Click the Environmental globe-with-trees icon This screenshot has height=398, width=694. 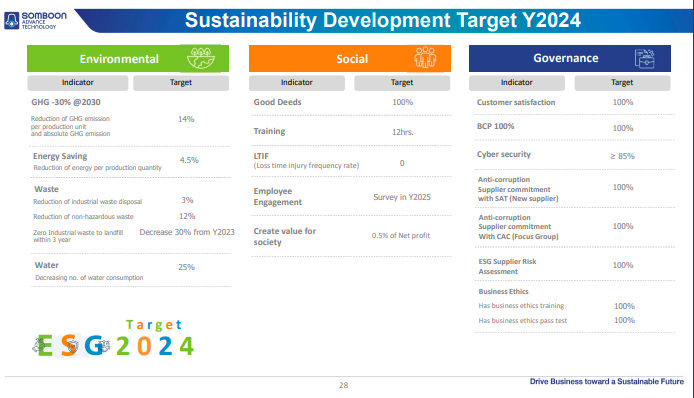click(201, 58)
